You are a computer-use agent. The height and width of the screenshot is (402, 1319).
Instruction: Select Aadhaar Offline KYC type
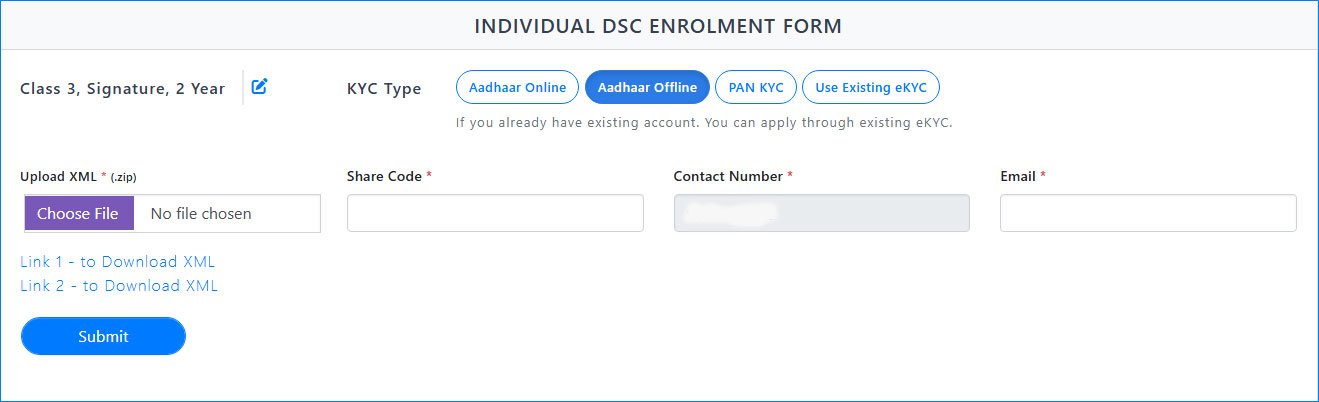(x=647, y=88)
